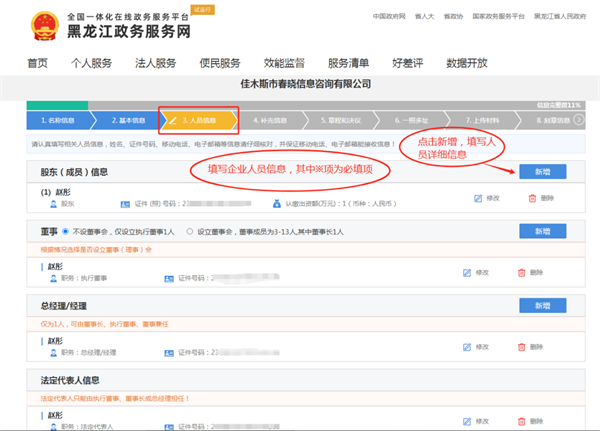Click delete trash icon in 董事 row
This screenshot has width=600, height=431.
coord(521,272)
